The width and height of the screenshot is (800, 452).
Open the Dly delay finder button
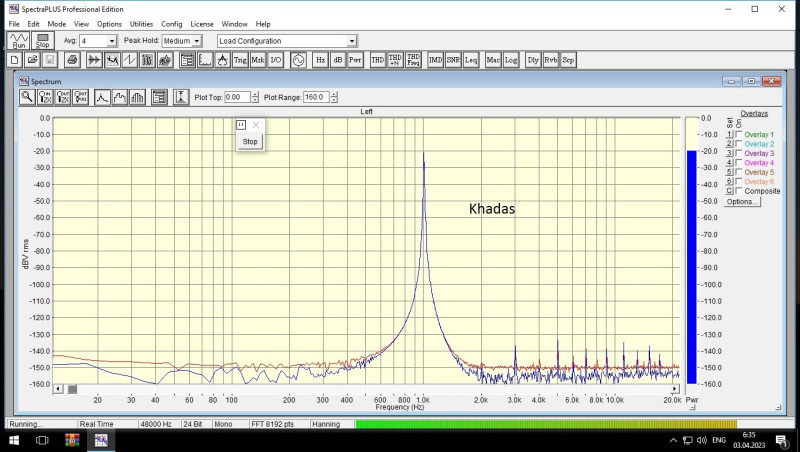point(533,60)
